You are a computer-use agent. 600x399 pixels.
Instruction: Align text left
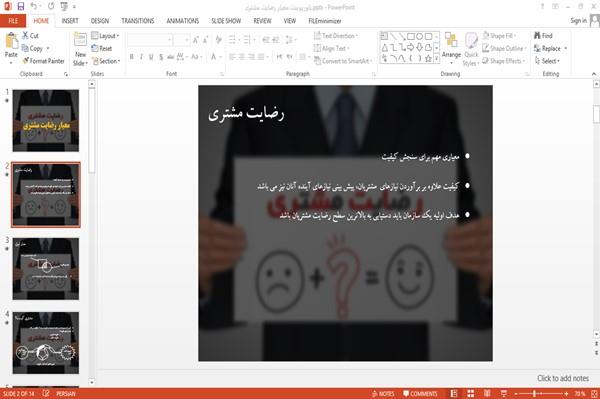click(232, 57)
